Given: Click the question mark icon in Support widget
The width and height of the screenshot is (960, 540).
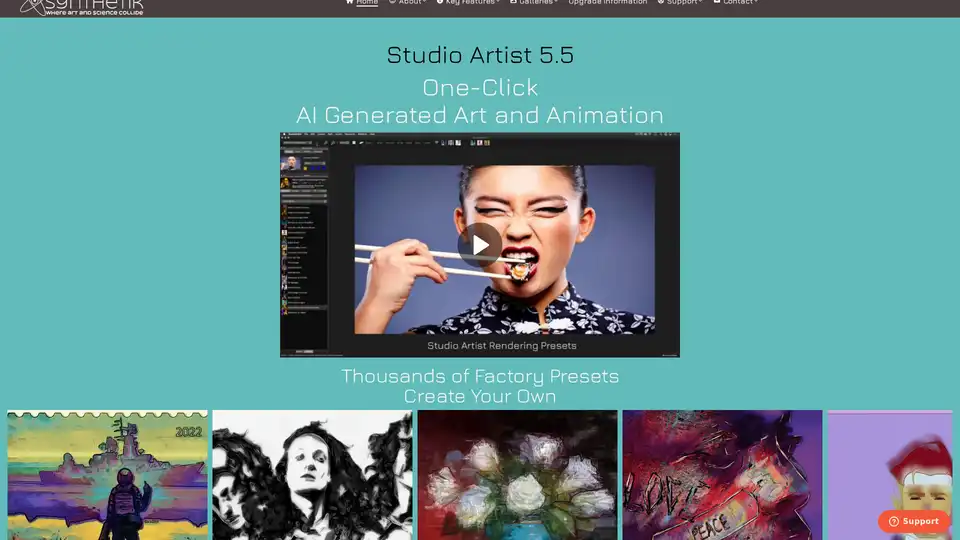Looking at the screenshot, I should 893,521.
